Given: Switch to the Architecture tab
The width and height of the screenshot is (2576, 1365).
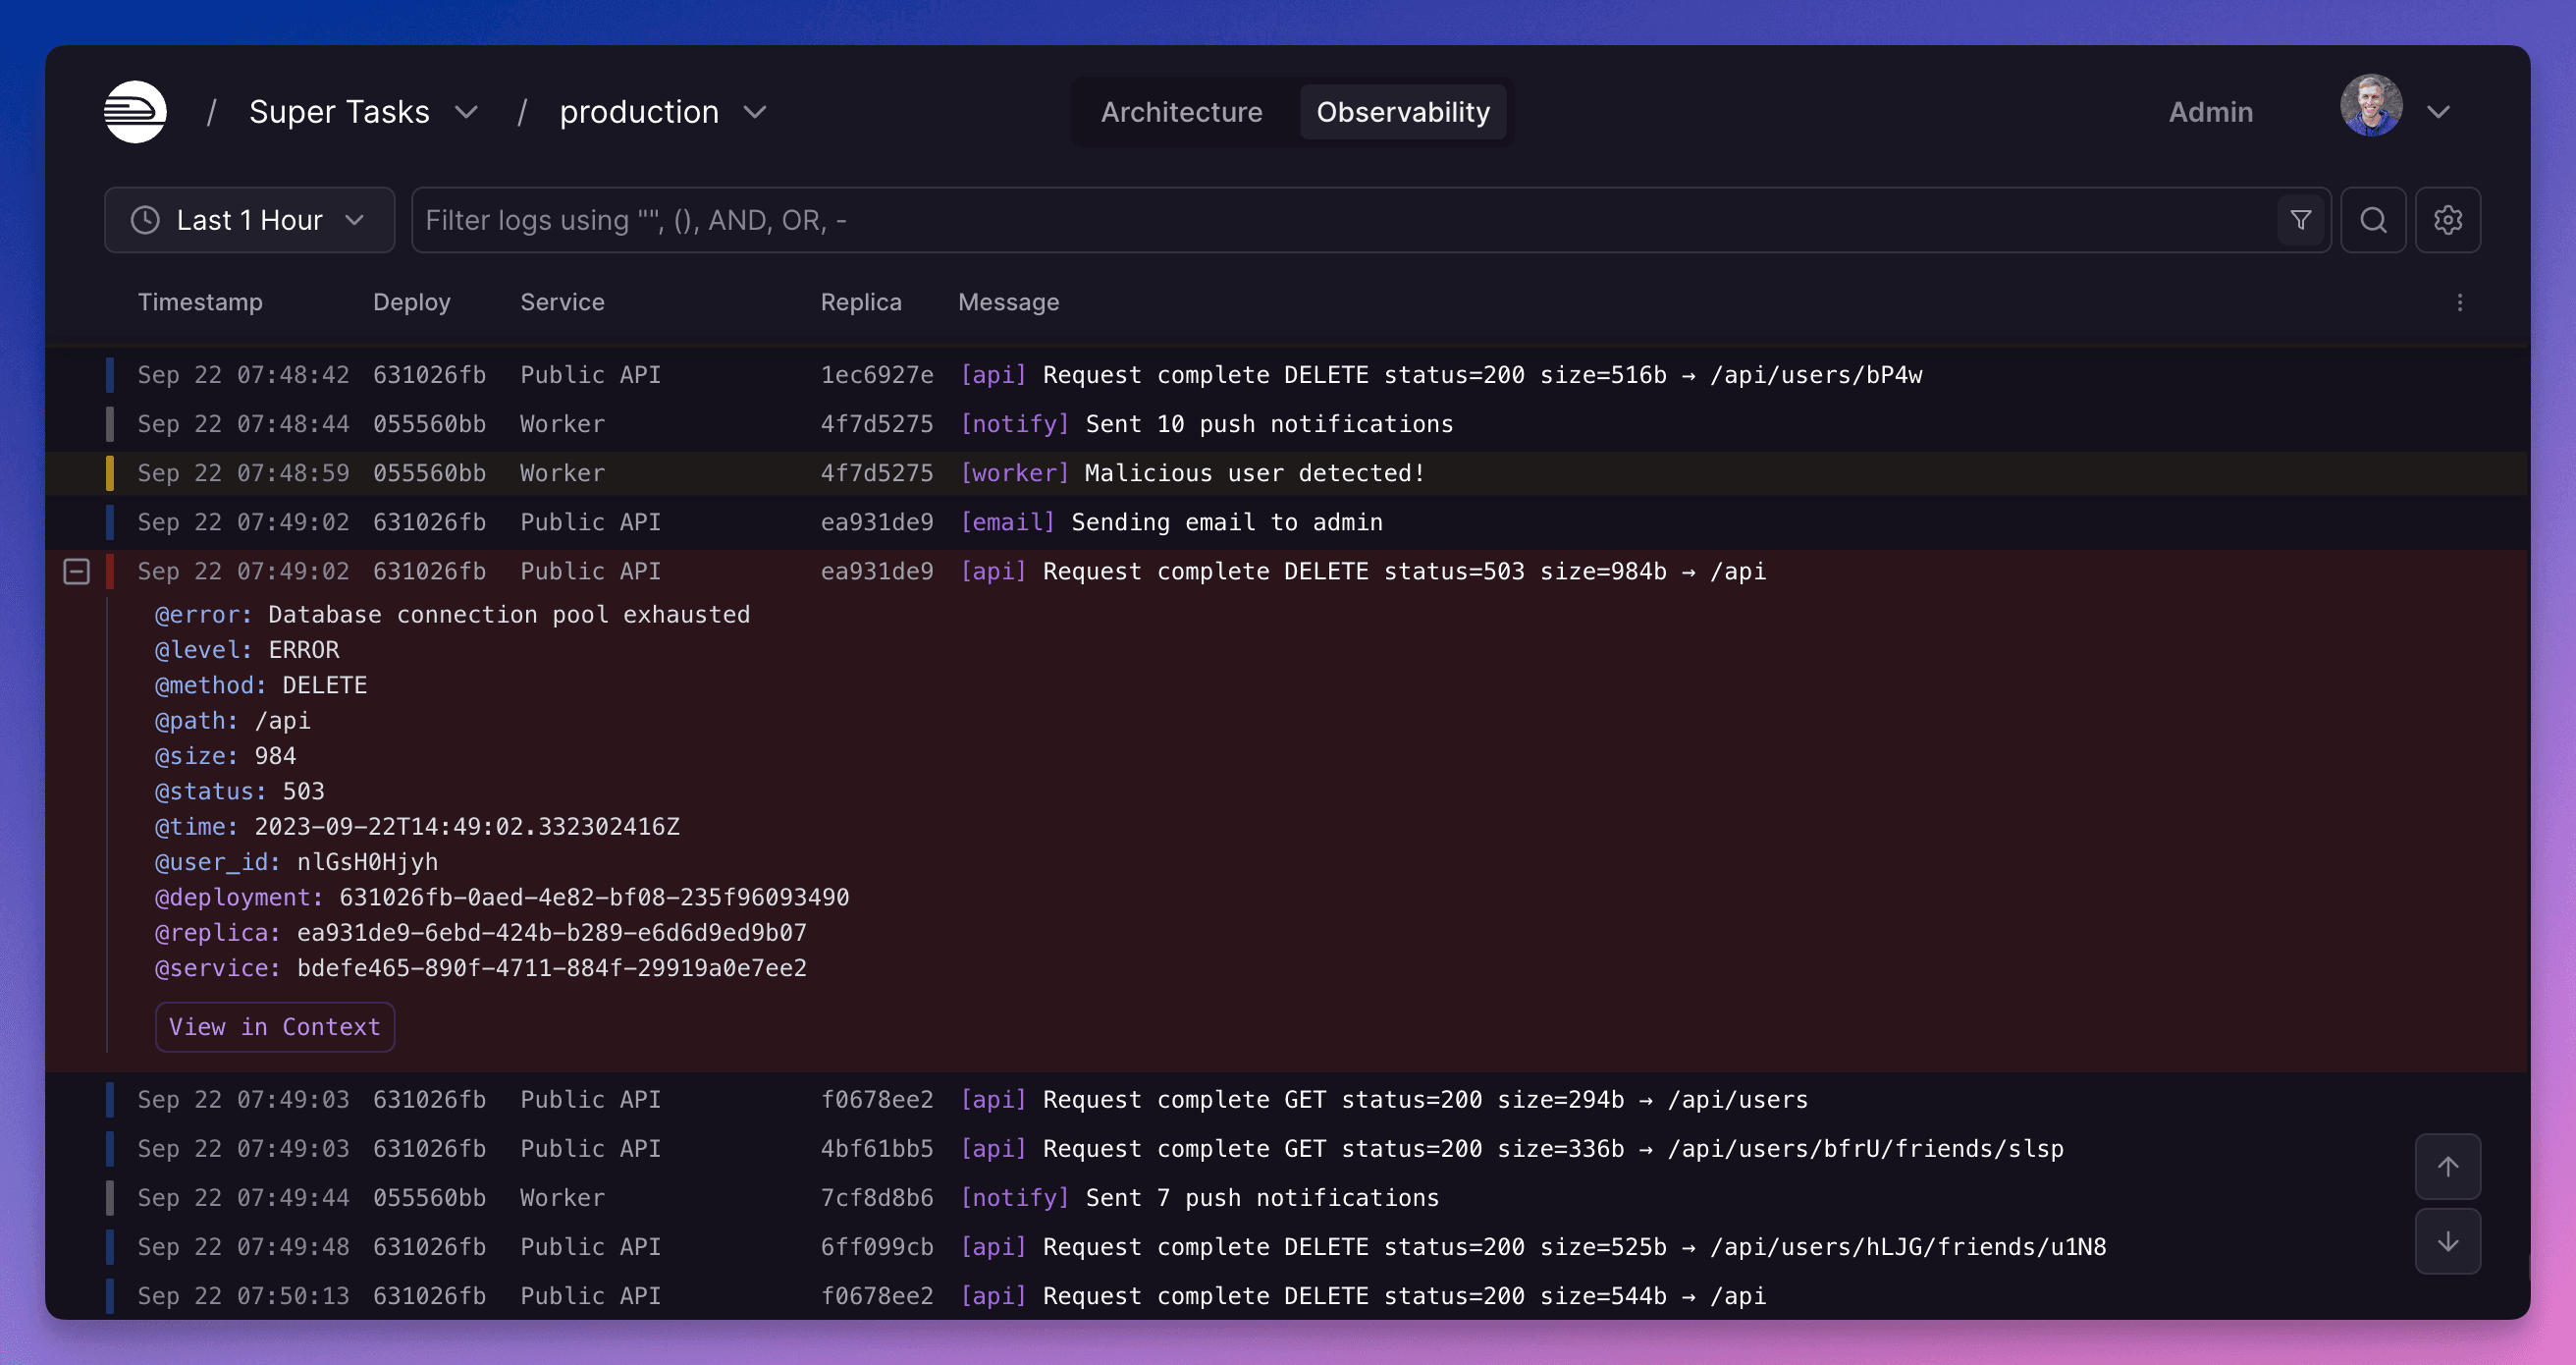Looking at the screenshot, I should point(1179,111).
